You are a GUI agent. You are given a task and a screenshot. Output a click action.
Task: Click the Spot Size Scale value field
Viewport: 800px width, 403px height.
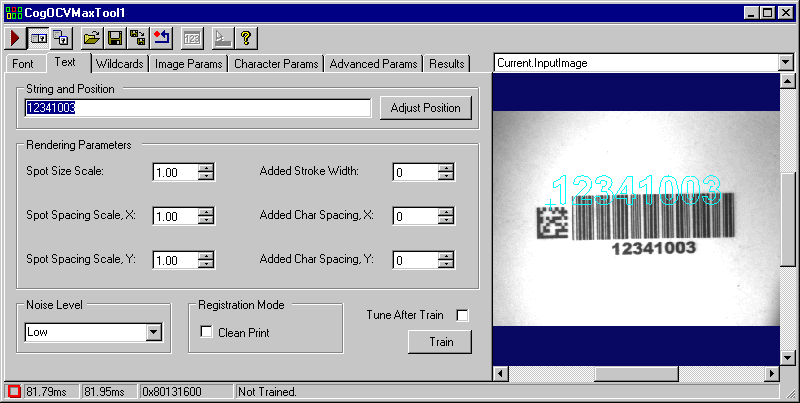coord(175,172)
